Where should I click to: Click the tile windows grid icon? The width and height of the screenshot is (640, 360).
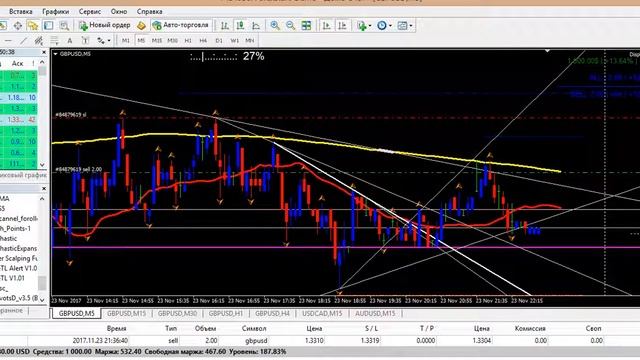click(x=306, y=25)
